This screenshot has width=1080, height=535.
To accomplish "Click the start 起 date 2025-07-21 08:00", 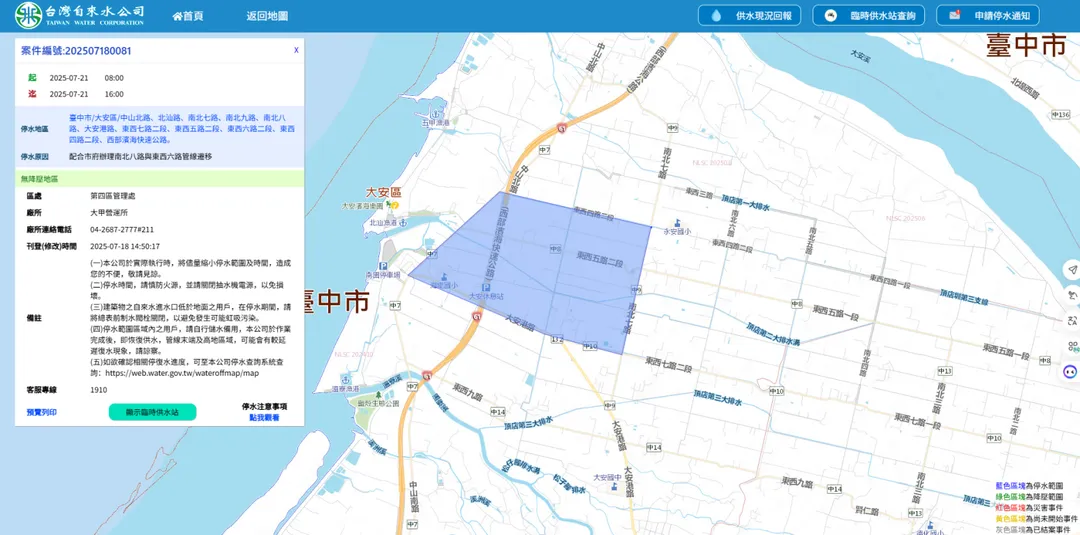I will [87, 77].
